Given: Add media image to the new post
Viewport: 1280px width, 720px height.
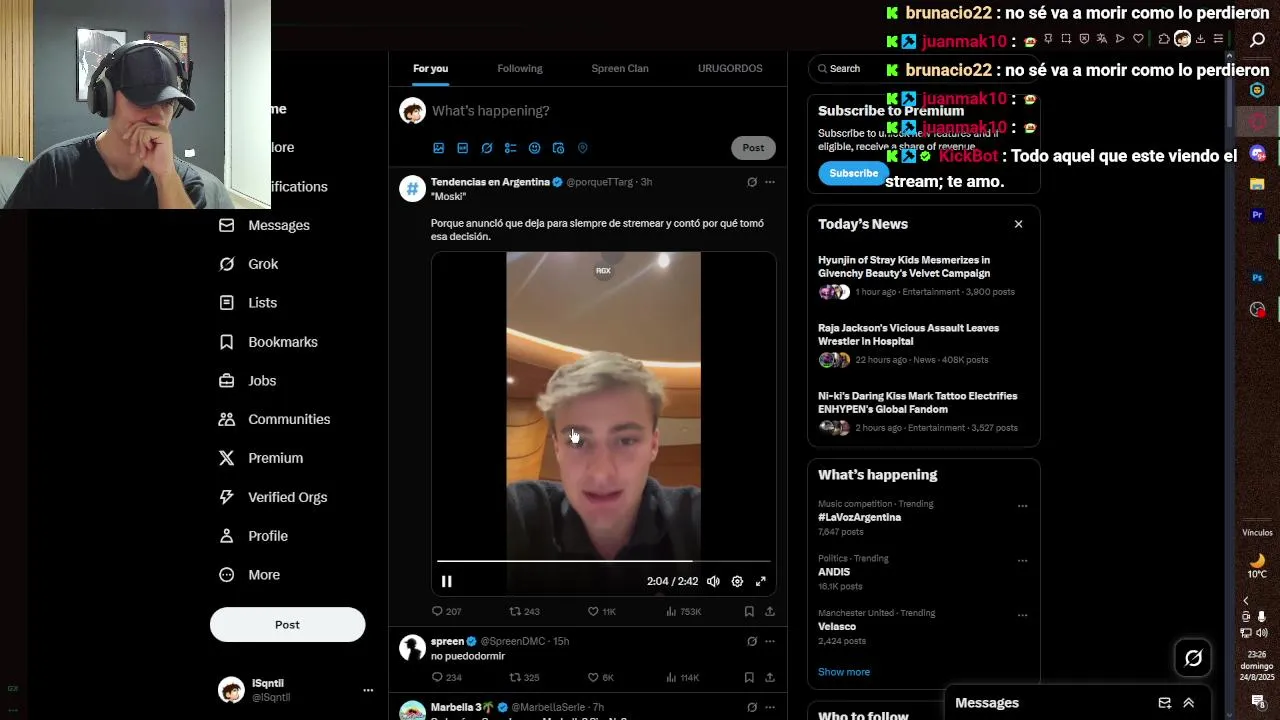Looking at the screenshot, I should (x=438, y=148).
